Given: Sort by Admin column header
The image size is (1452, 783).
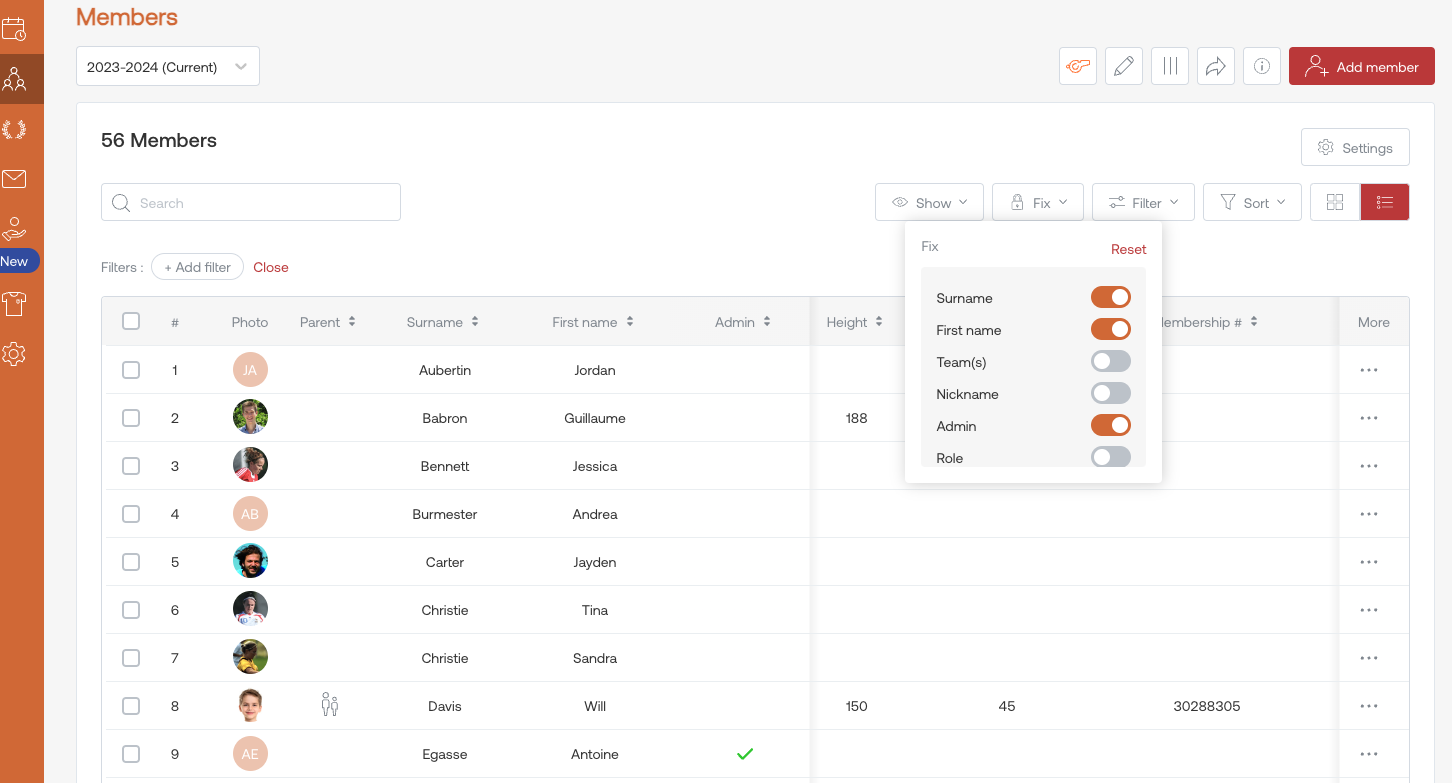Looking at the screenshot, I should tap(743, 322).
